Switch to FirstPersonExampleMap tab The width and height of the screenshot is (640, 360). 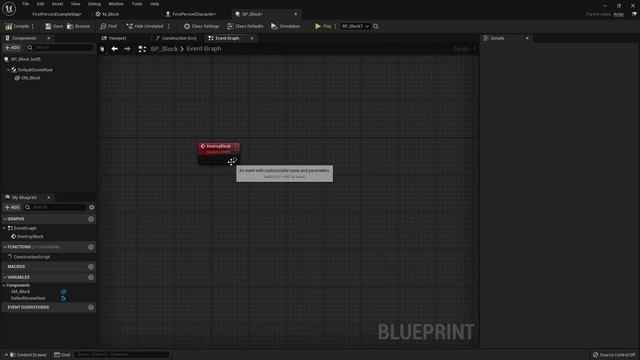57,14
